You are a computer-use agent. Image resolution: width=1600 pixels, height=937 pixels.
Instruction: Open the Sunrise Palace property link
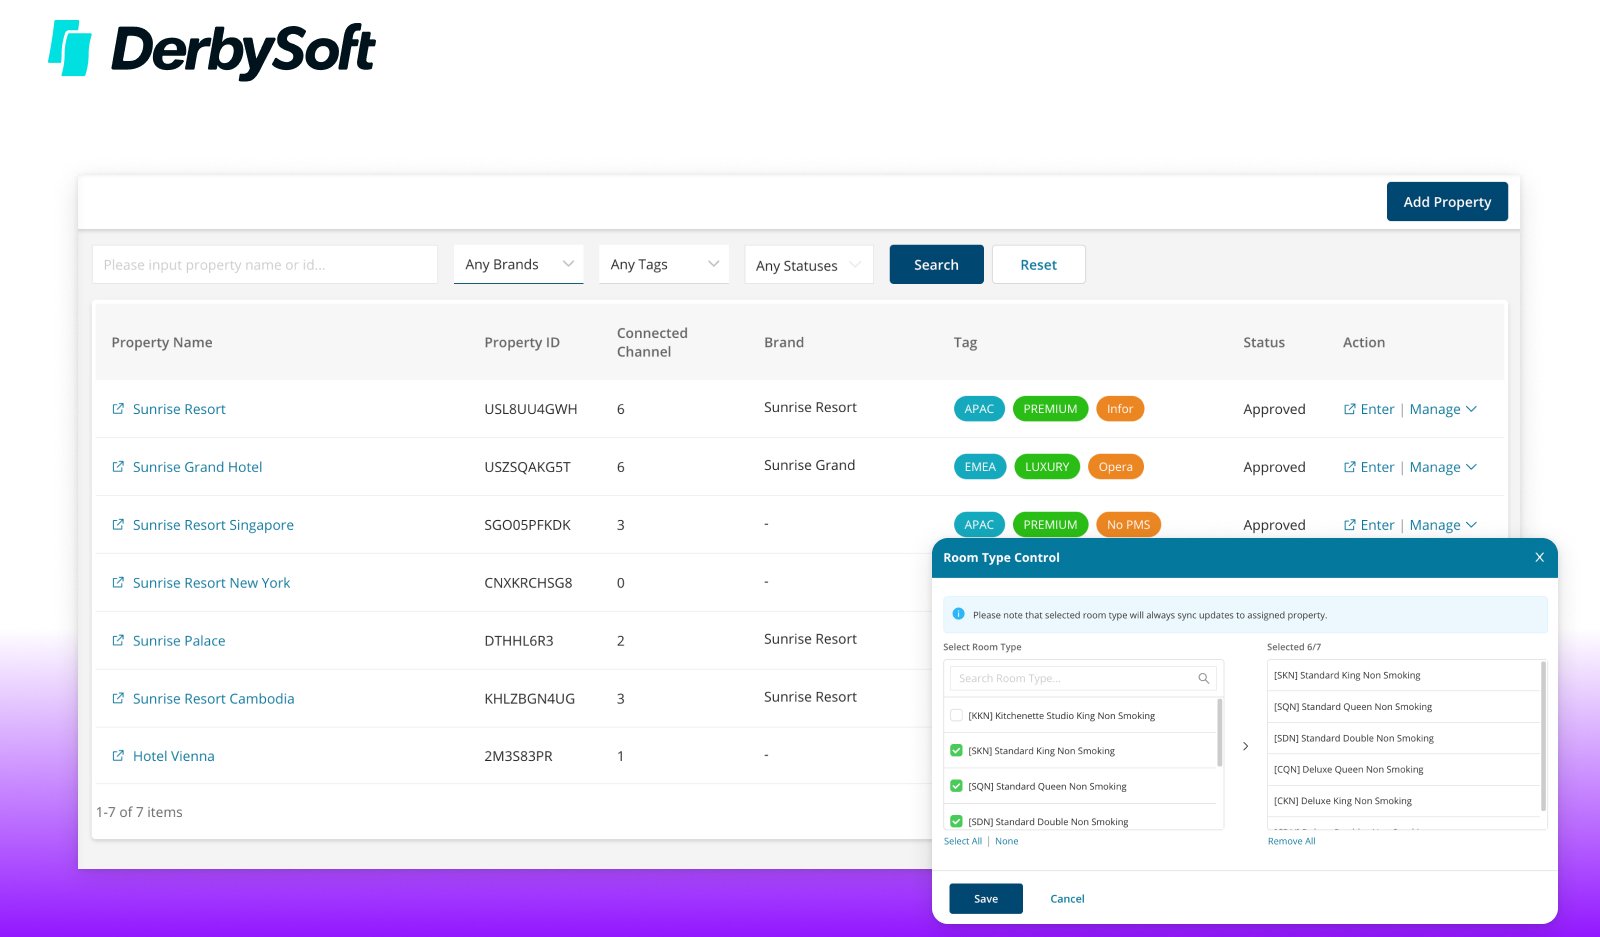[x=179, y=641]
